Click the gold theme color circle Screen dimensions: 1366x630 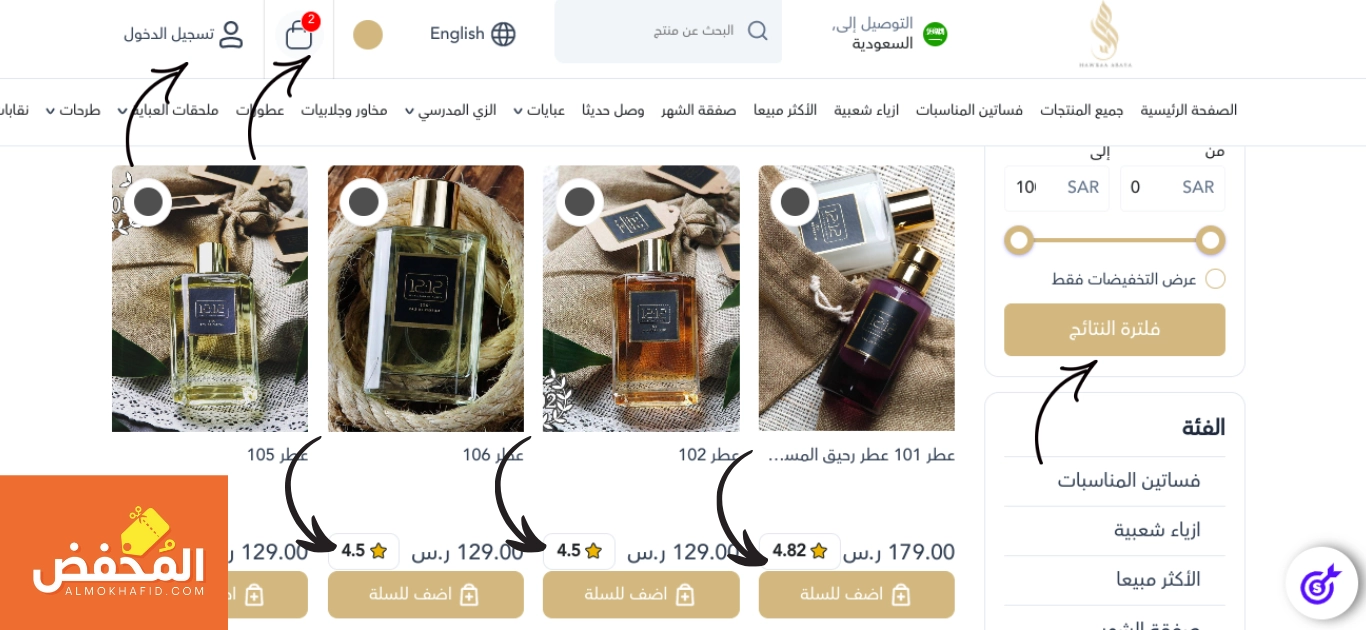(x=368, y=35)
